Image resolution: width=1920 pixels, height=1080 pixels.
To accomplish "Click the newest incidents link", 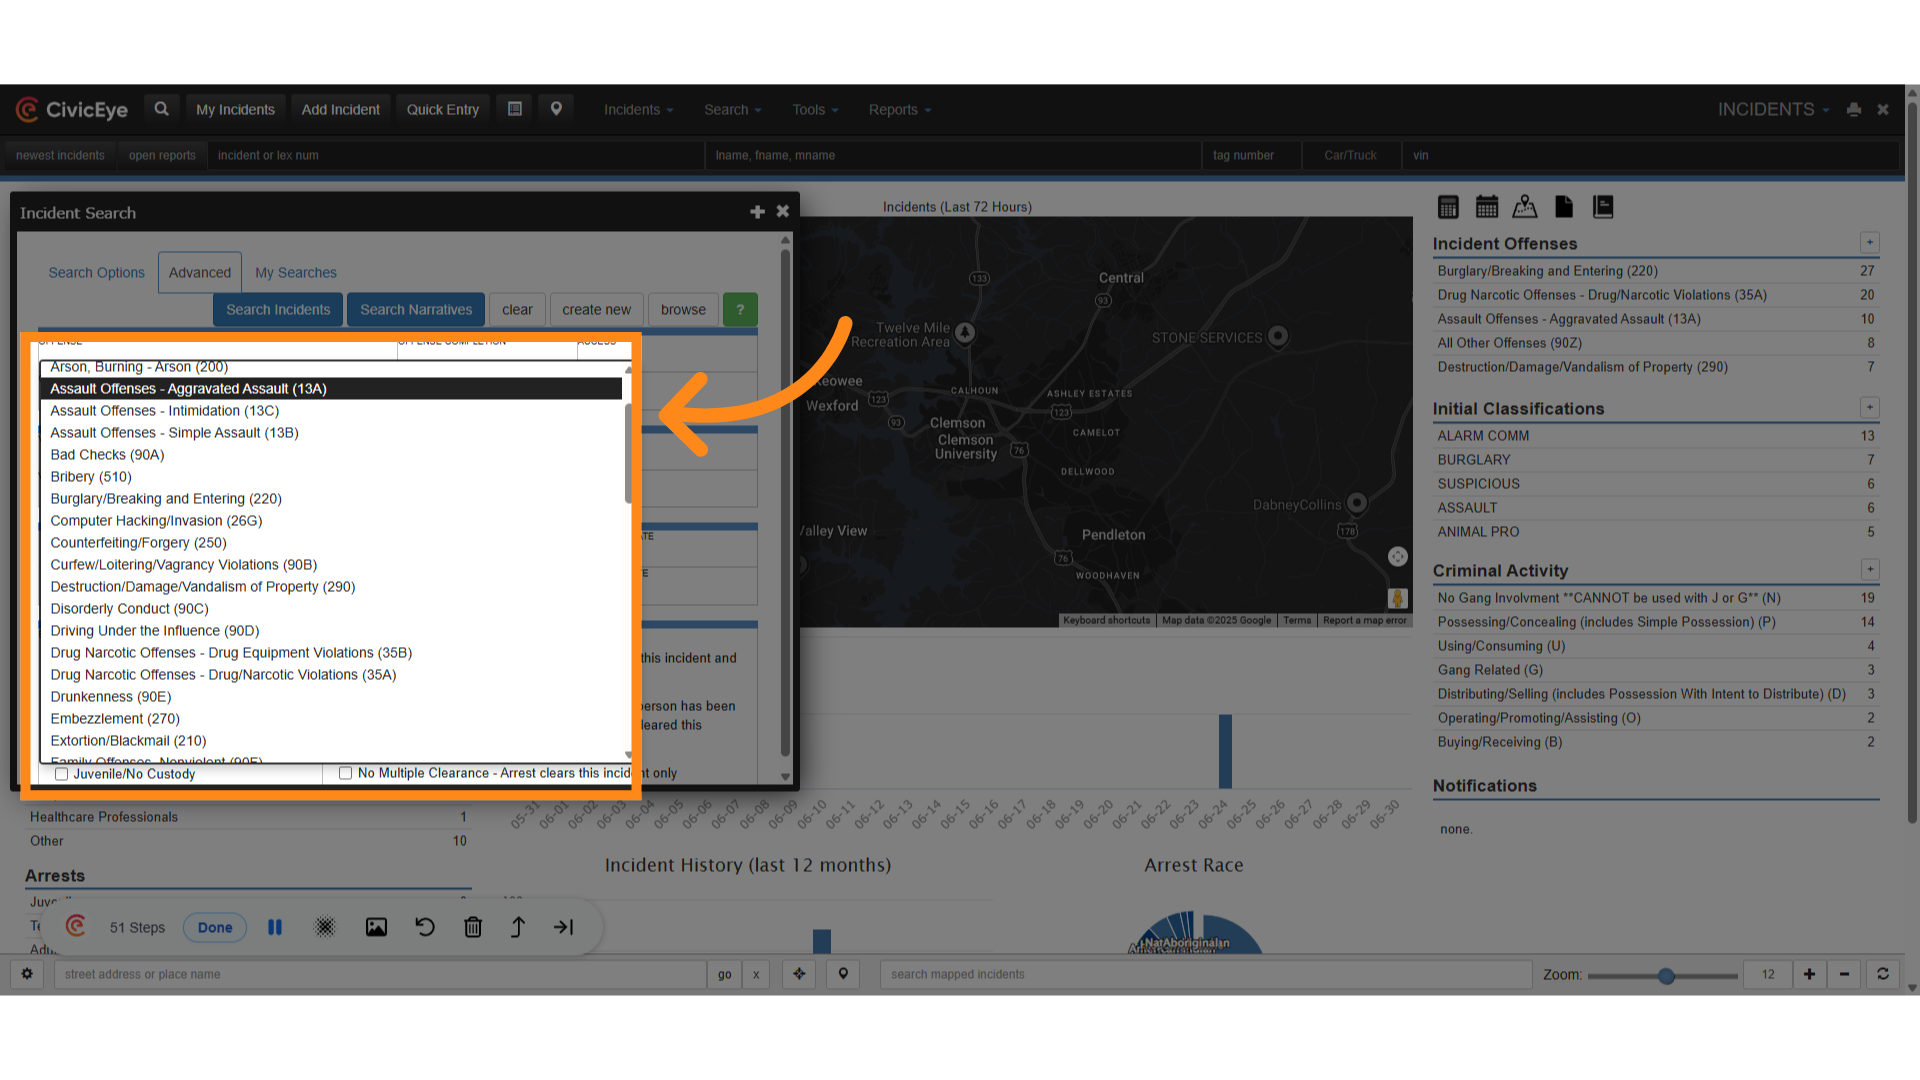I will [60, 155].
